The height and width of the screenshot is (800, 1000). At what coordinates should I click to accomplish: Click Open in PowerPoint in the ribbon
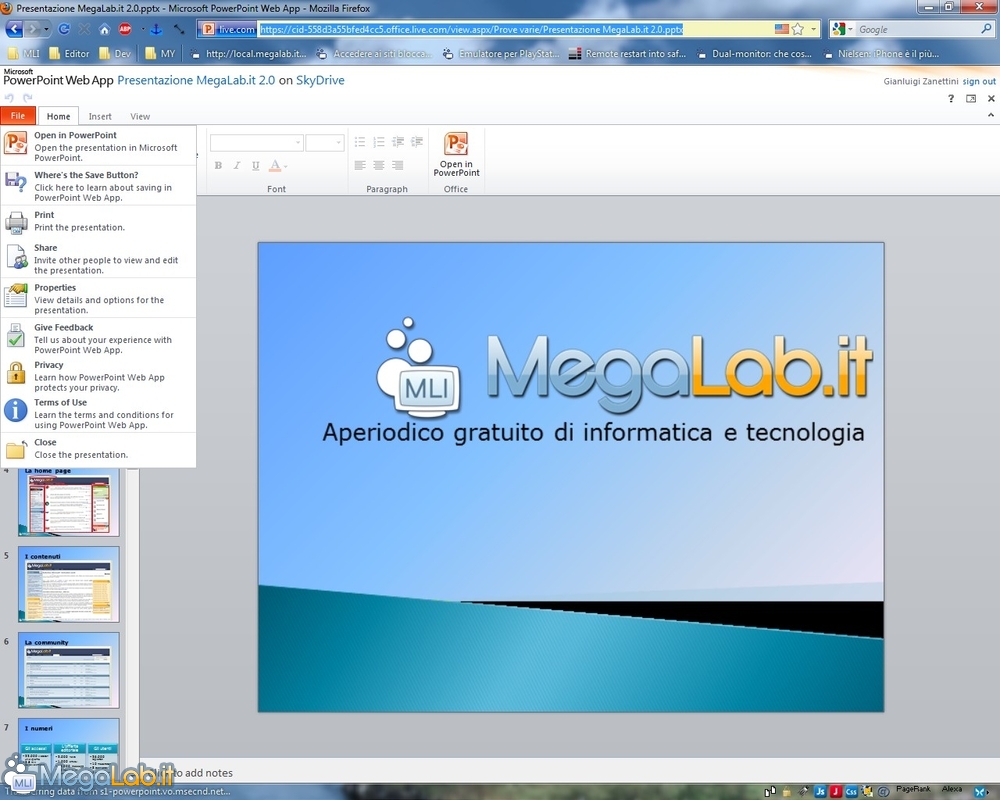456,154
